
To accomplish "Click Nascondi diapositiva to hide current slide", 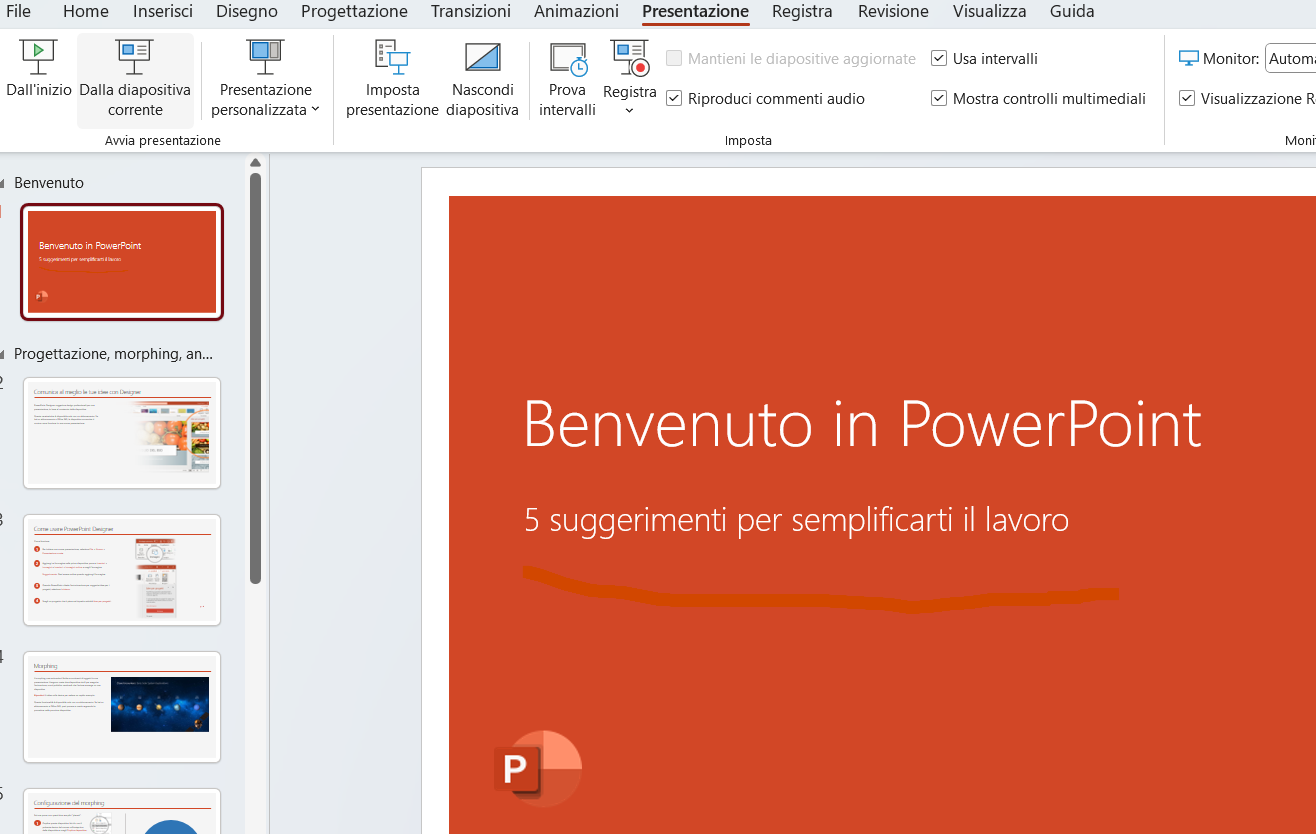I will [483, 78].
